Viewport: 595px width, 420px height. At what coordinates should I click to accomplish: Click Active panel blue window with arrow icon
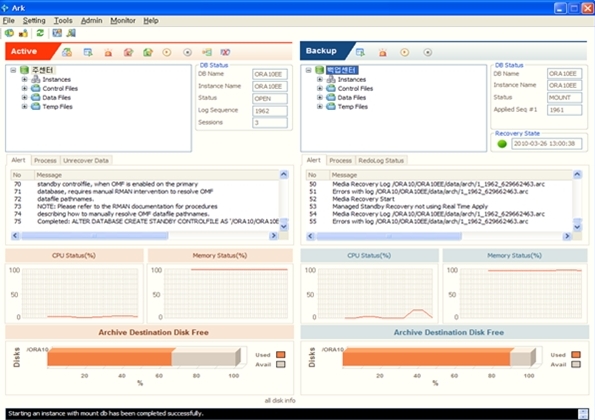coord(88,52)
